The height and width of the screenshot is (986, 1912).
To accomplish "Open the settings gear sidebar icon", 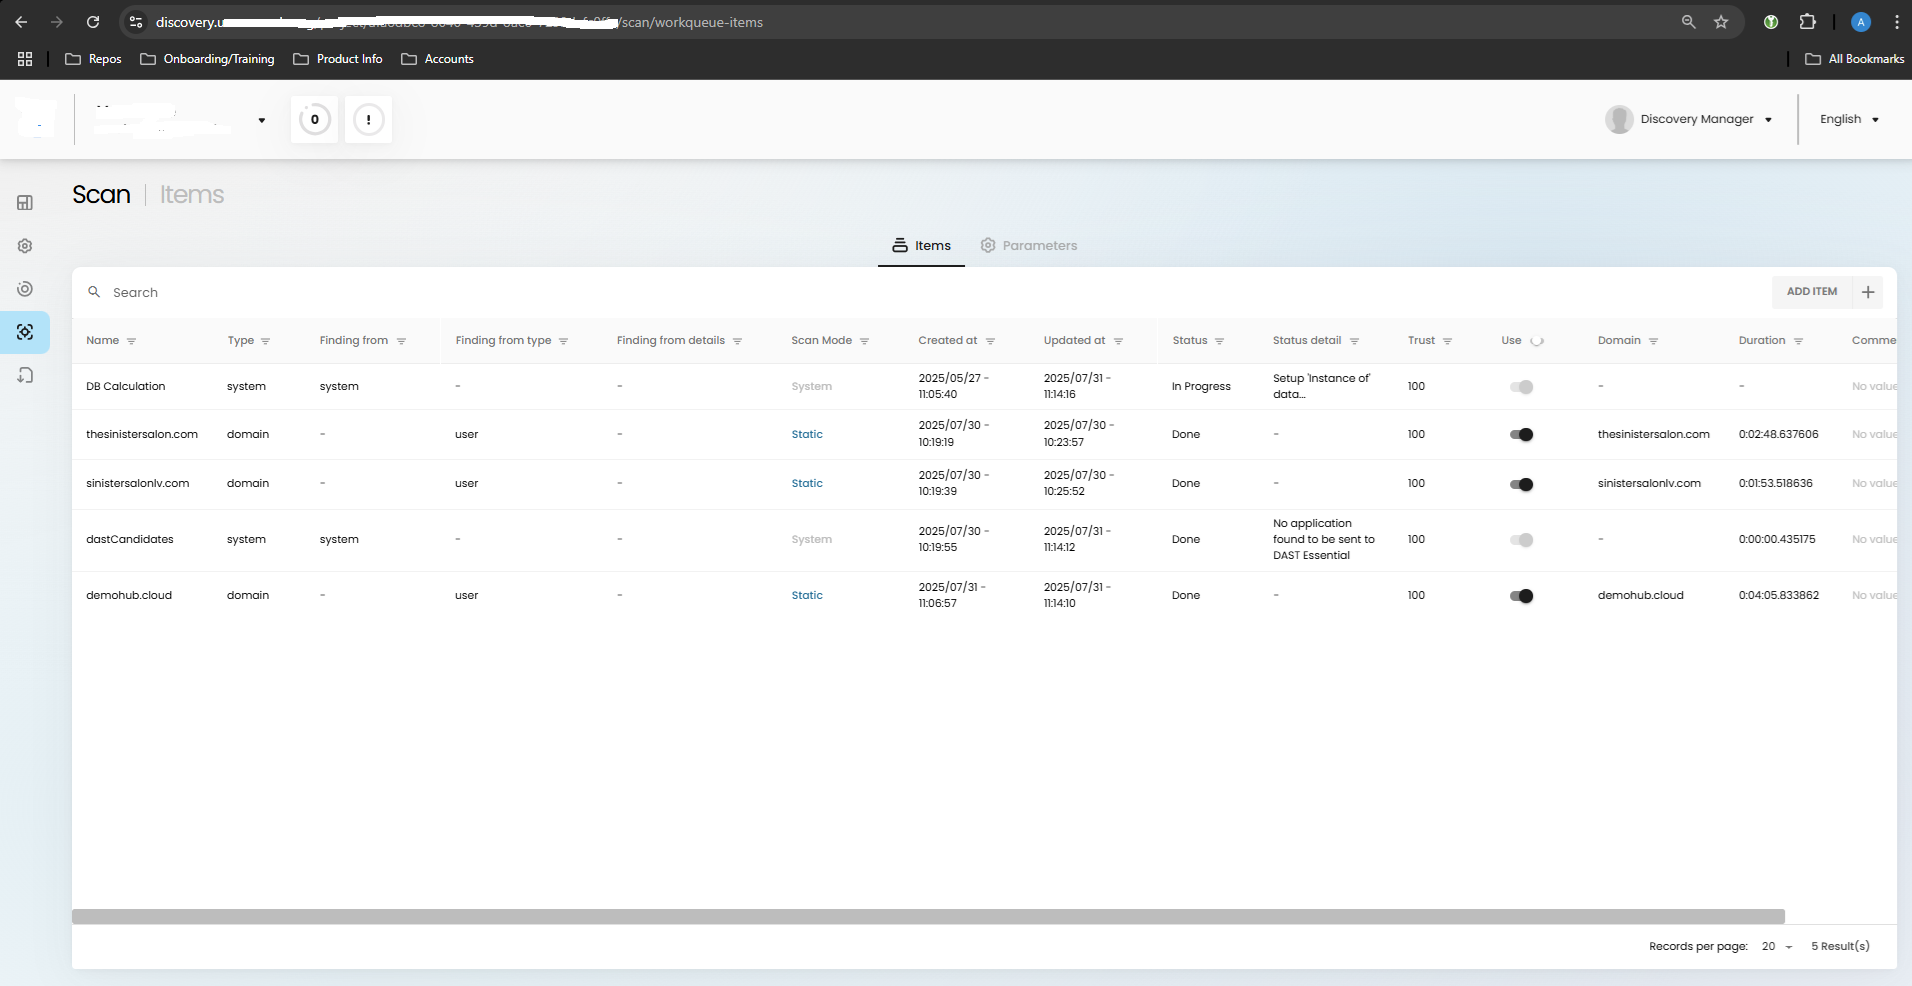I will (x=25, y=246).
